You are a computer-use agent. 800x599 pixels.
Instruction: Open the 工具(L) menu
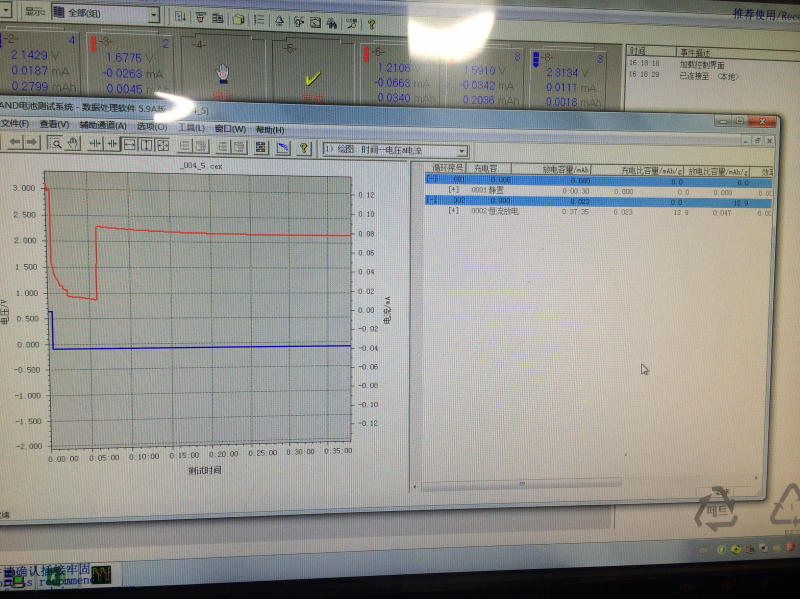(191, 128)
